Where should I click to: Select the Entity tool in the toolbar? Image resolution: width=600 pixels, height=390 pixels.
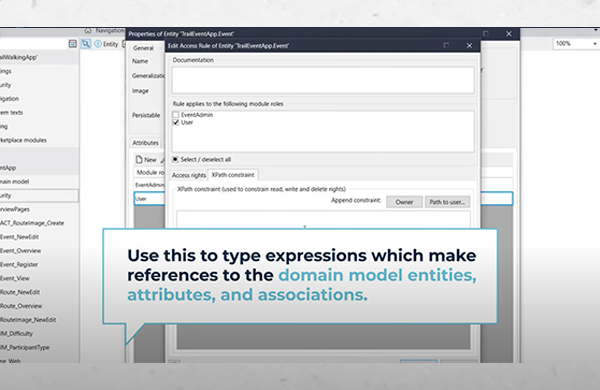pyautogui.click(x=106, y=44)
